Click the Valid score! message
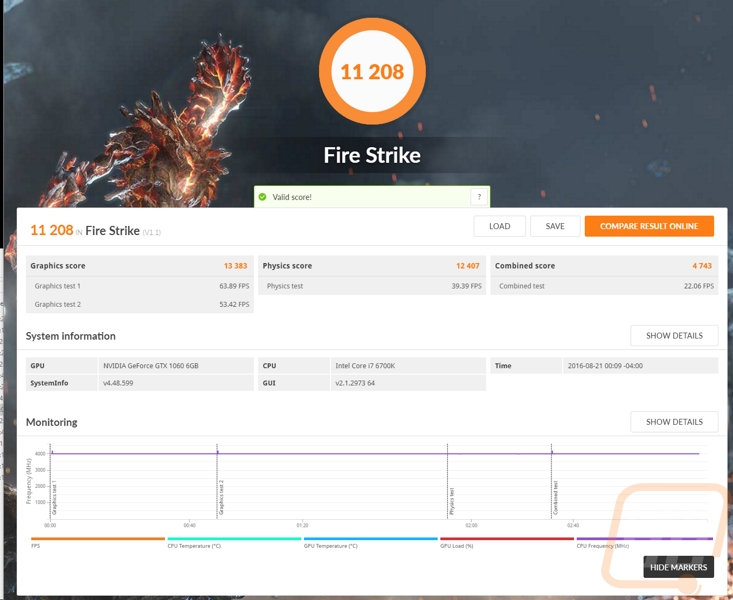Screen dimensions: 733x600 tap(292, 197)
